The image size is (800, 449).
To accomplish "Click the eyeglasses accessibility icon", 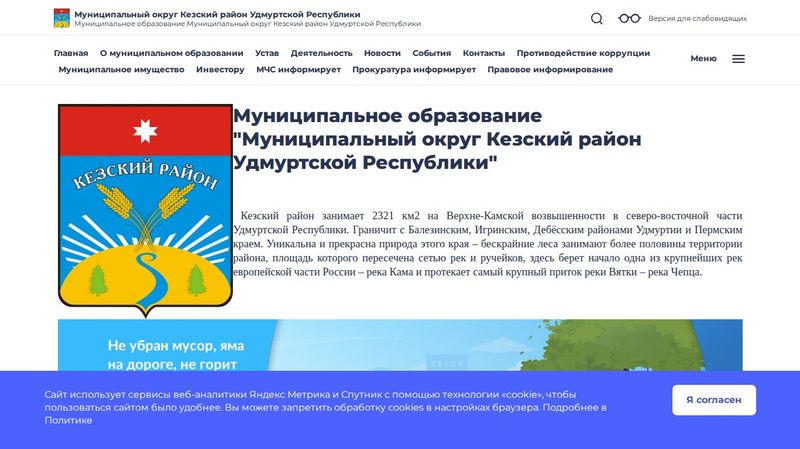I will 629,18.
